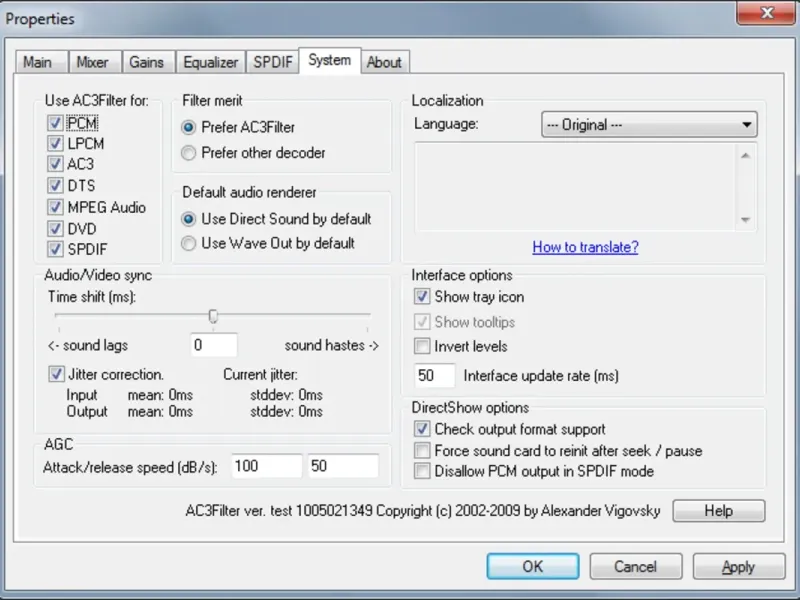
Task: Click the Interface update rate field
Action: pyautogui.click(x=434, y=376)
